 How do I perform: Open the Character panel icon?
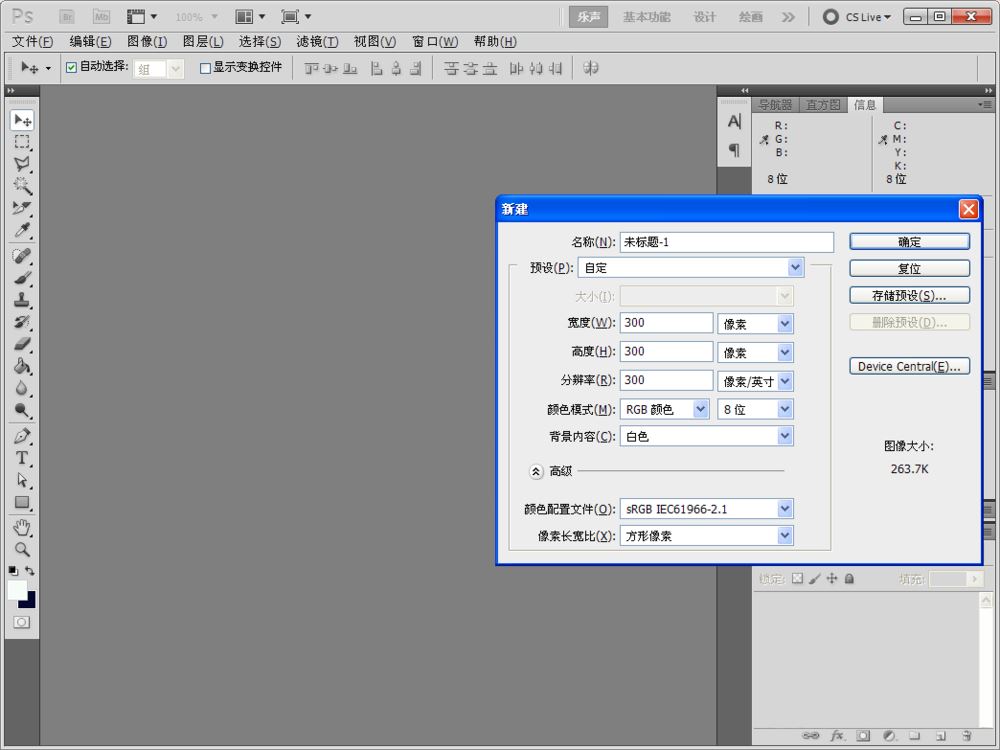735,121
